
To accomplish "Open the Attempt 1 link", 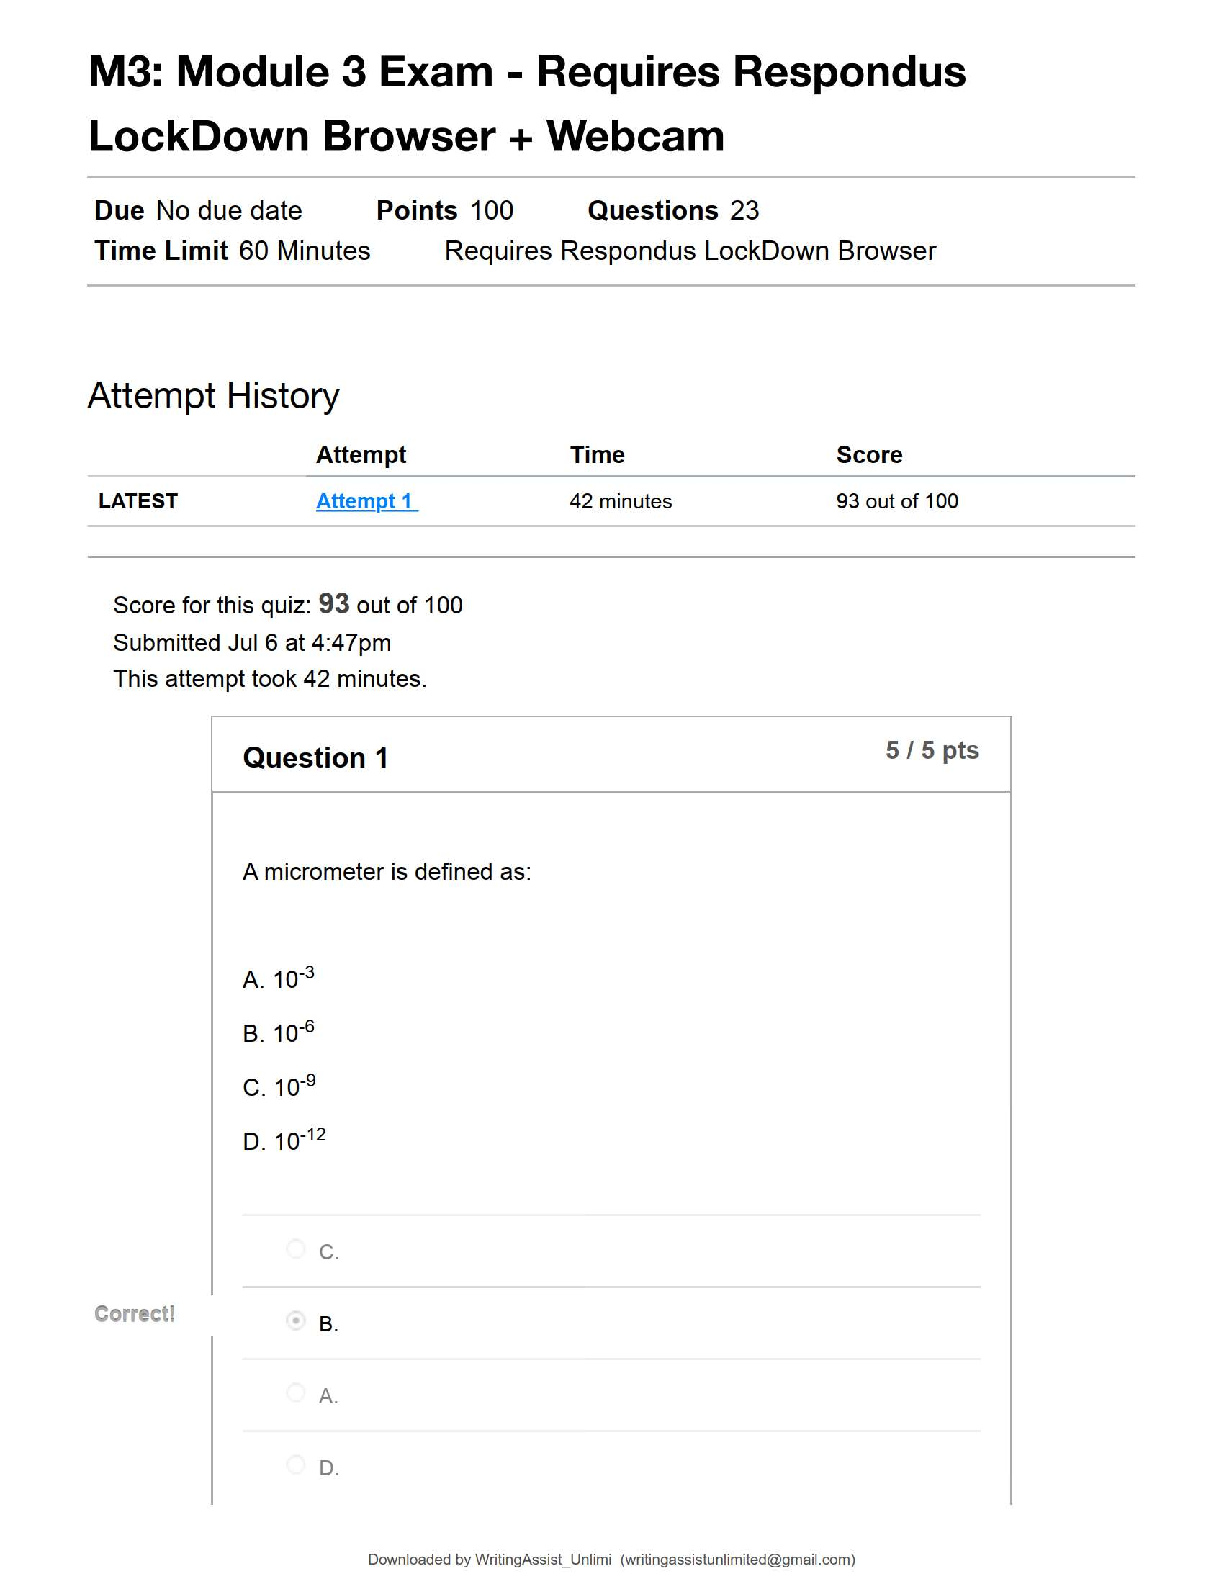I will pyautogui.click(x=366, y=501).
